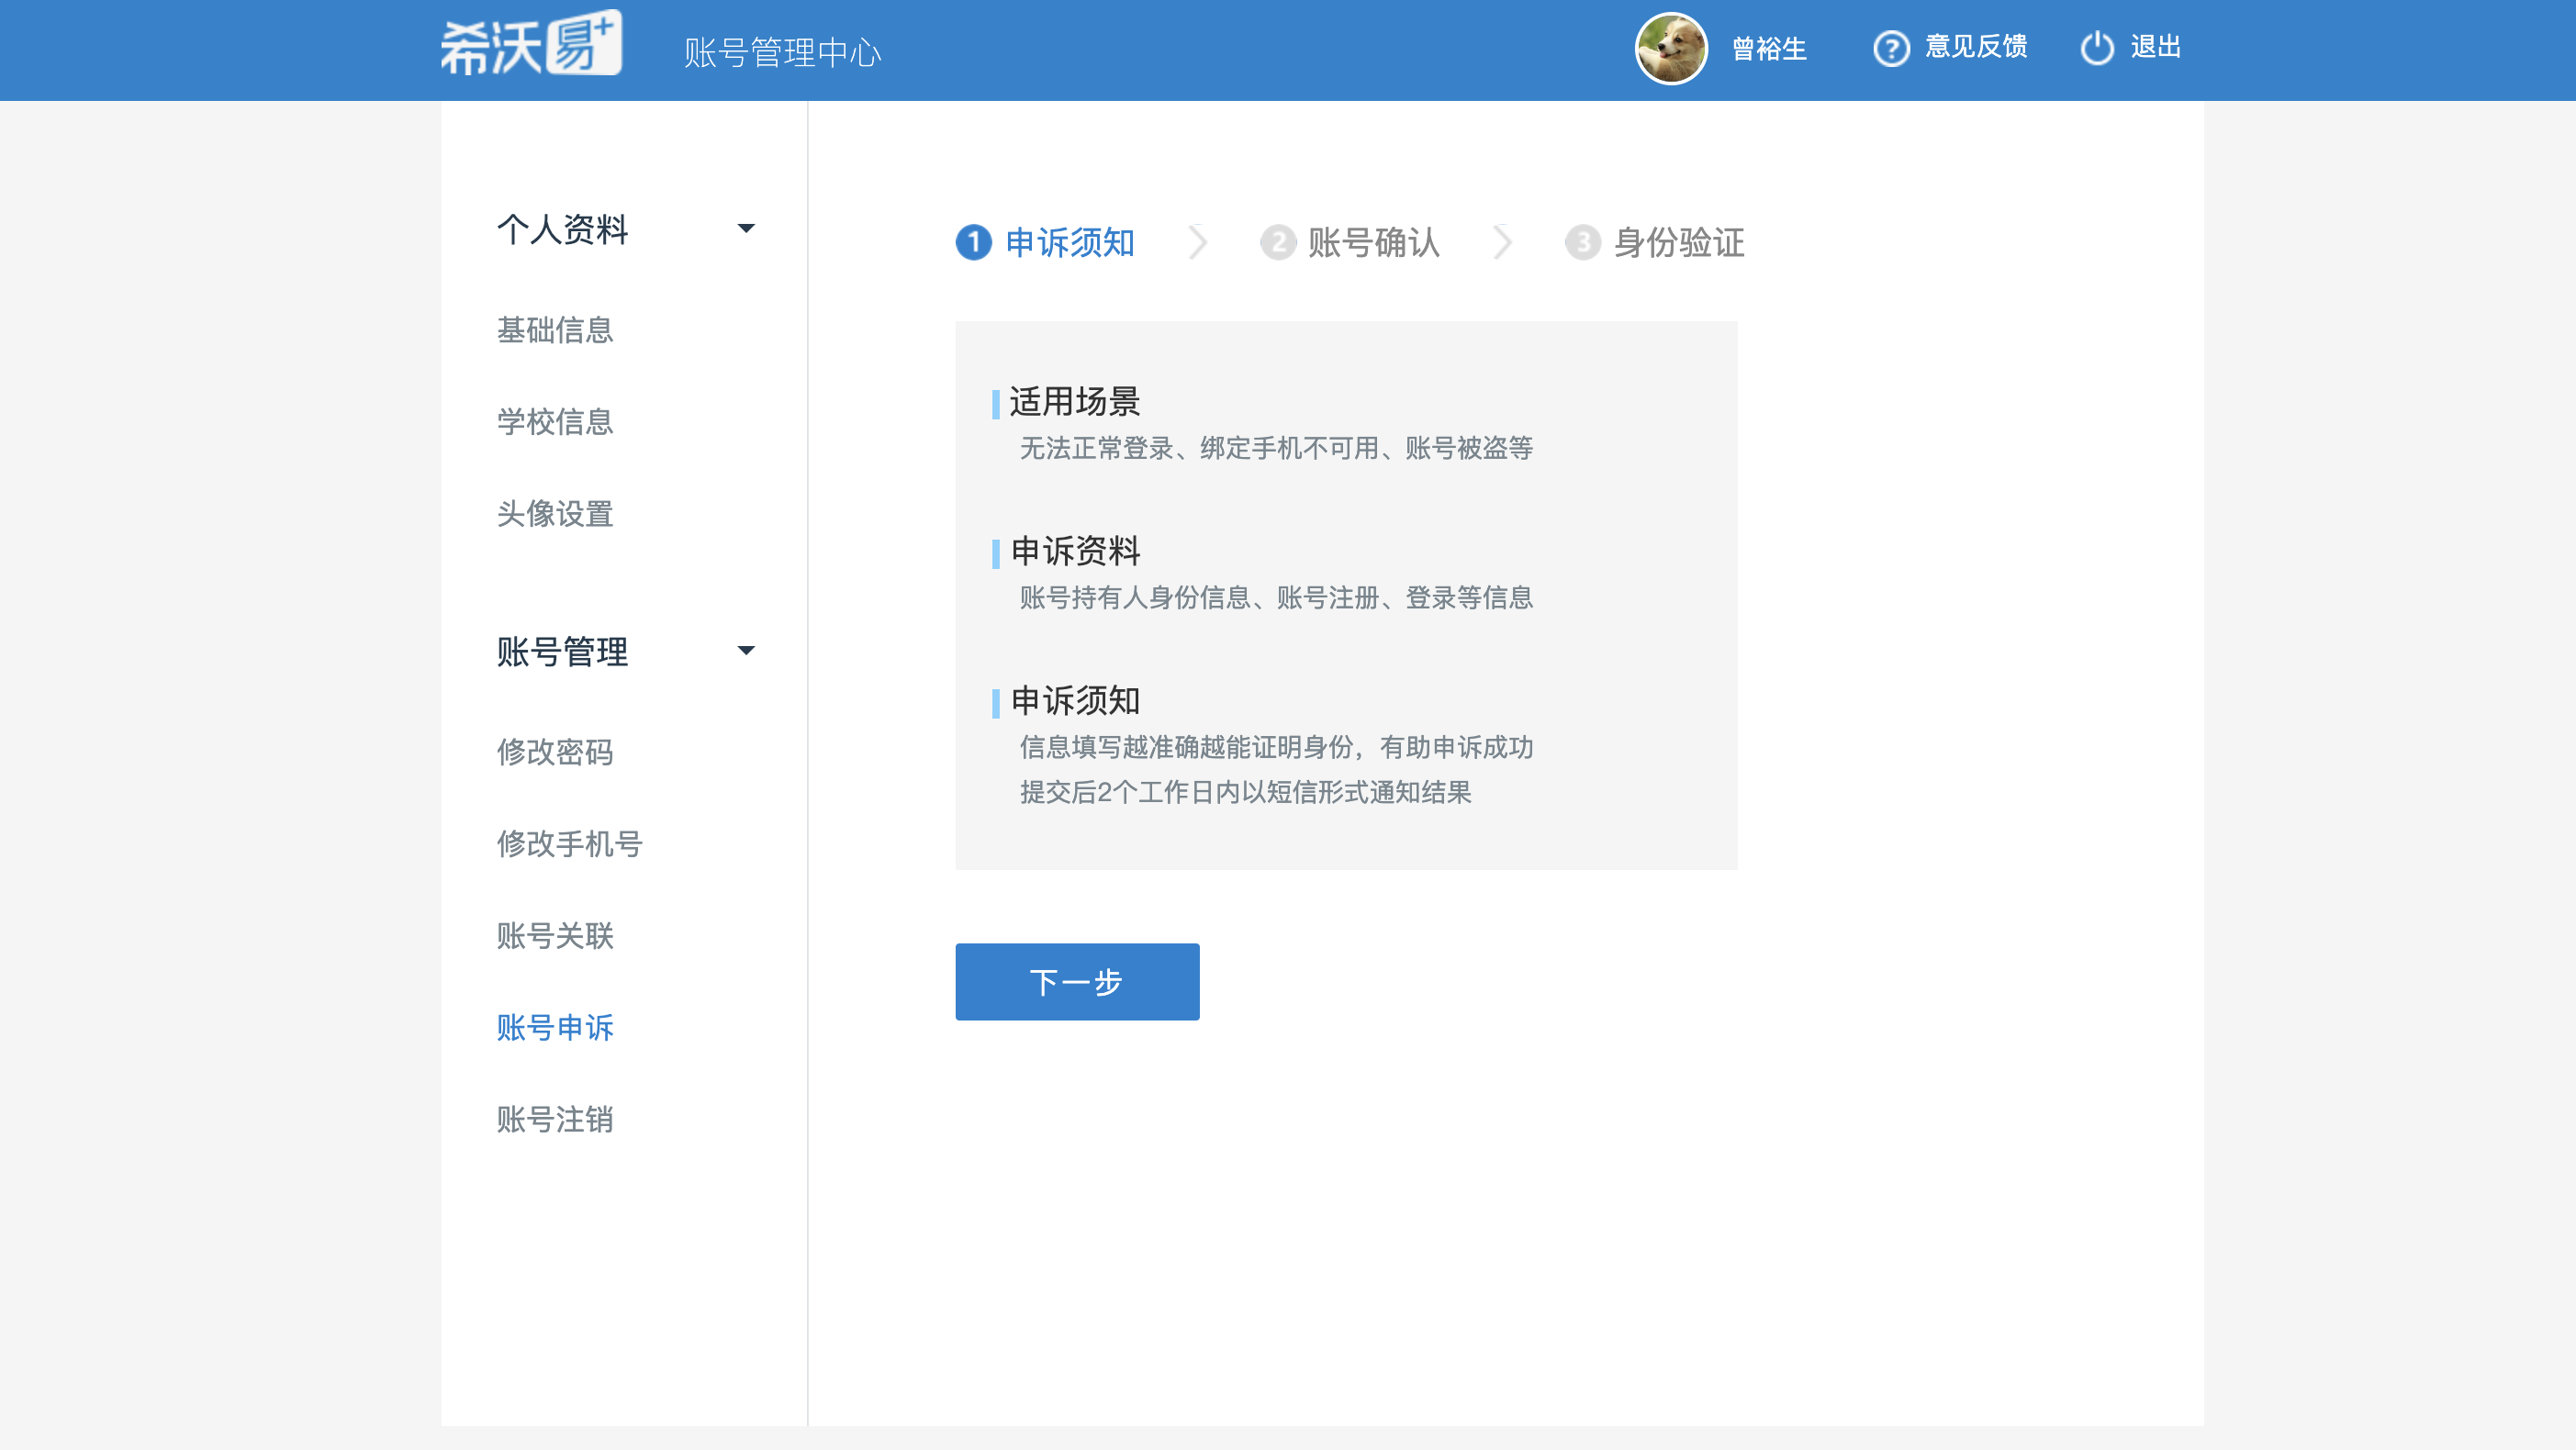Screen dimensions: 2576x1450
Task: Click text 信息填写越准确越能证明身份
Action: point(1186,748)
